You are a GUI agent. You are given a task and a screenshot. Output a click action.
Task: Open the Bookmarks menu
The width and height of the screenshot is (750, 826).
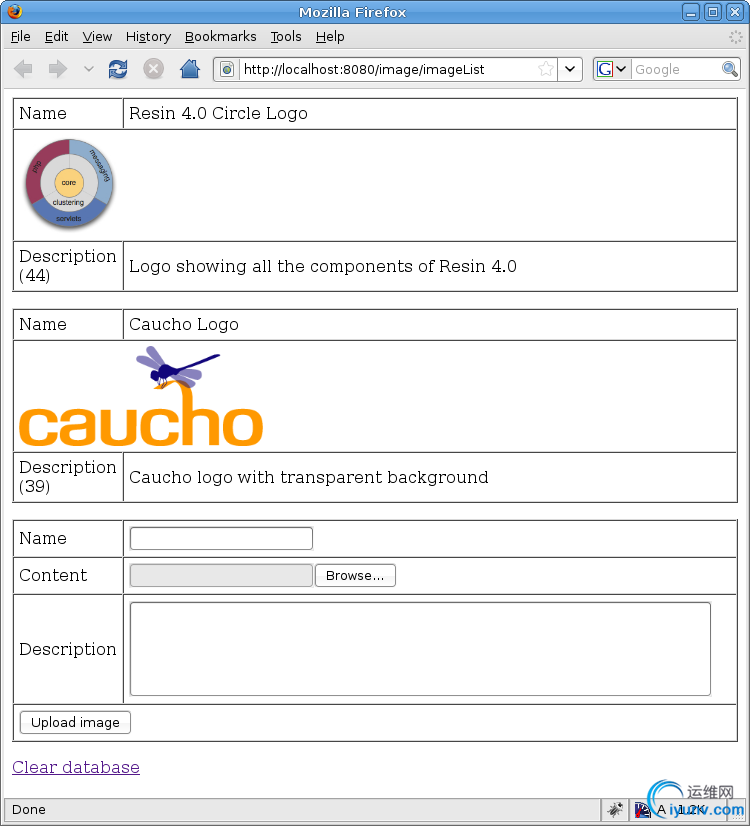(x=221, y=37)
